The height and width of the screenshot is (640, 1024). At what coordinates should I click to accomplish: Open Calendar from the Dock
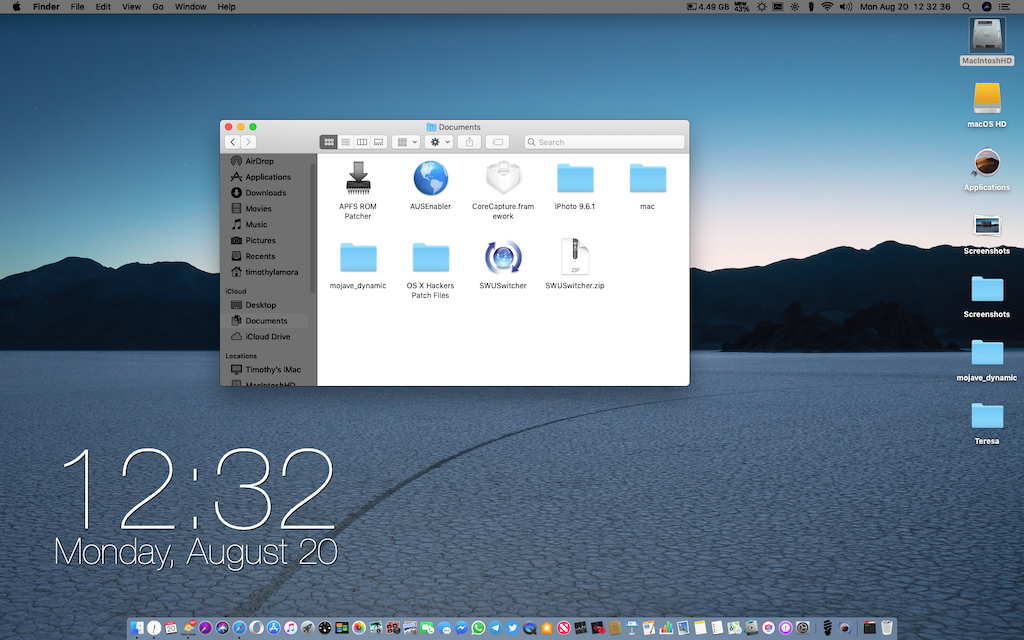(171, 628)
